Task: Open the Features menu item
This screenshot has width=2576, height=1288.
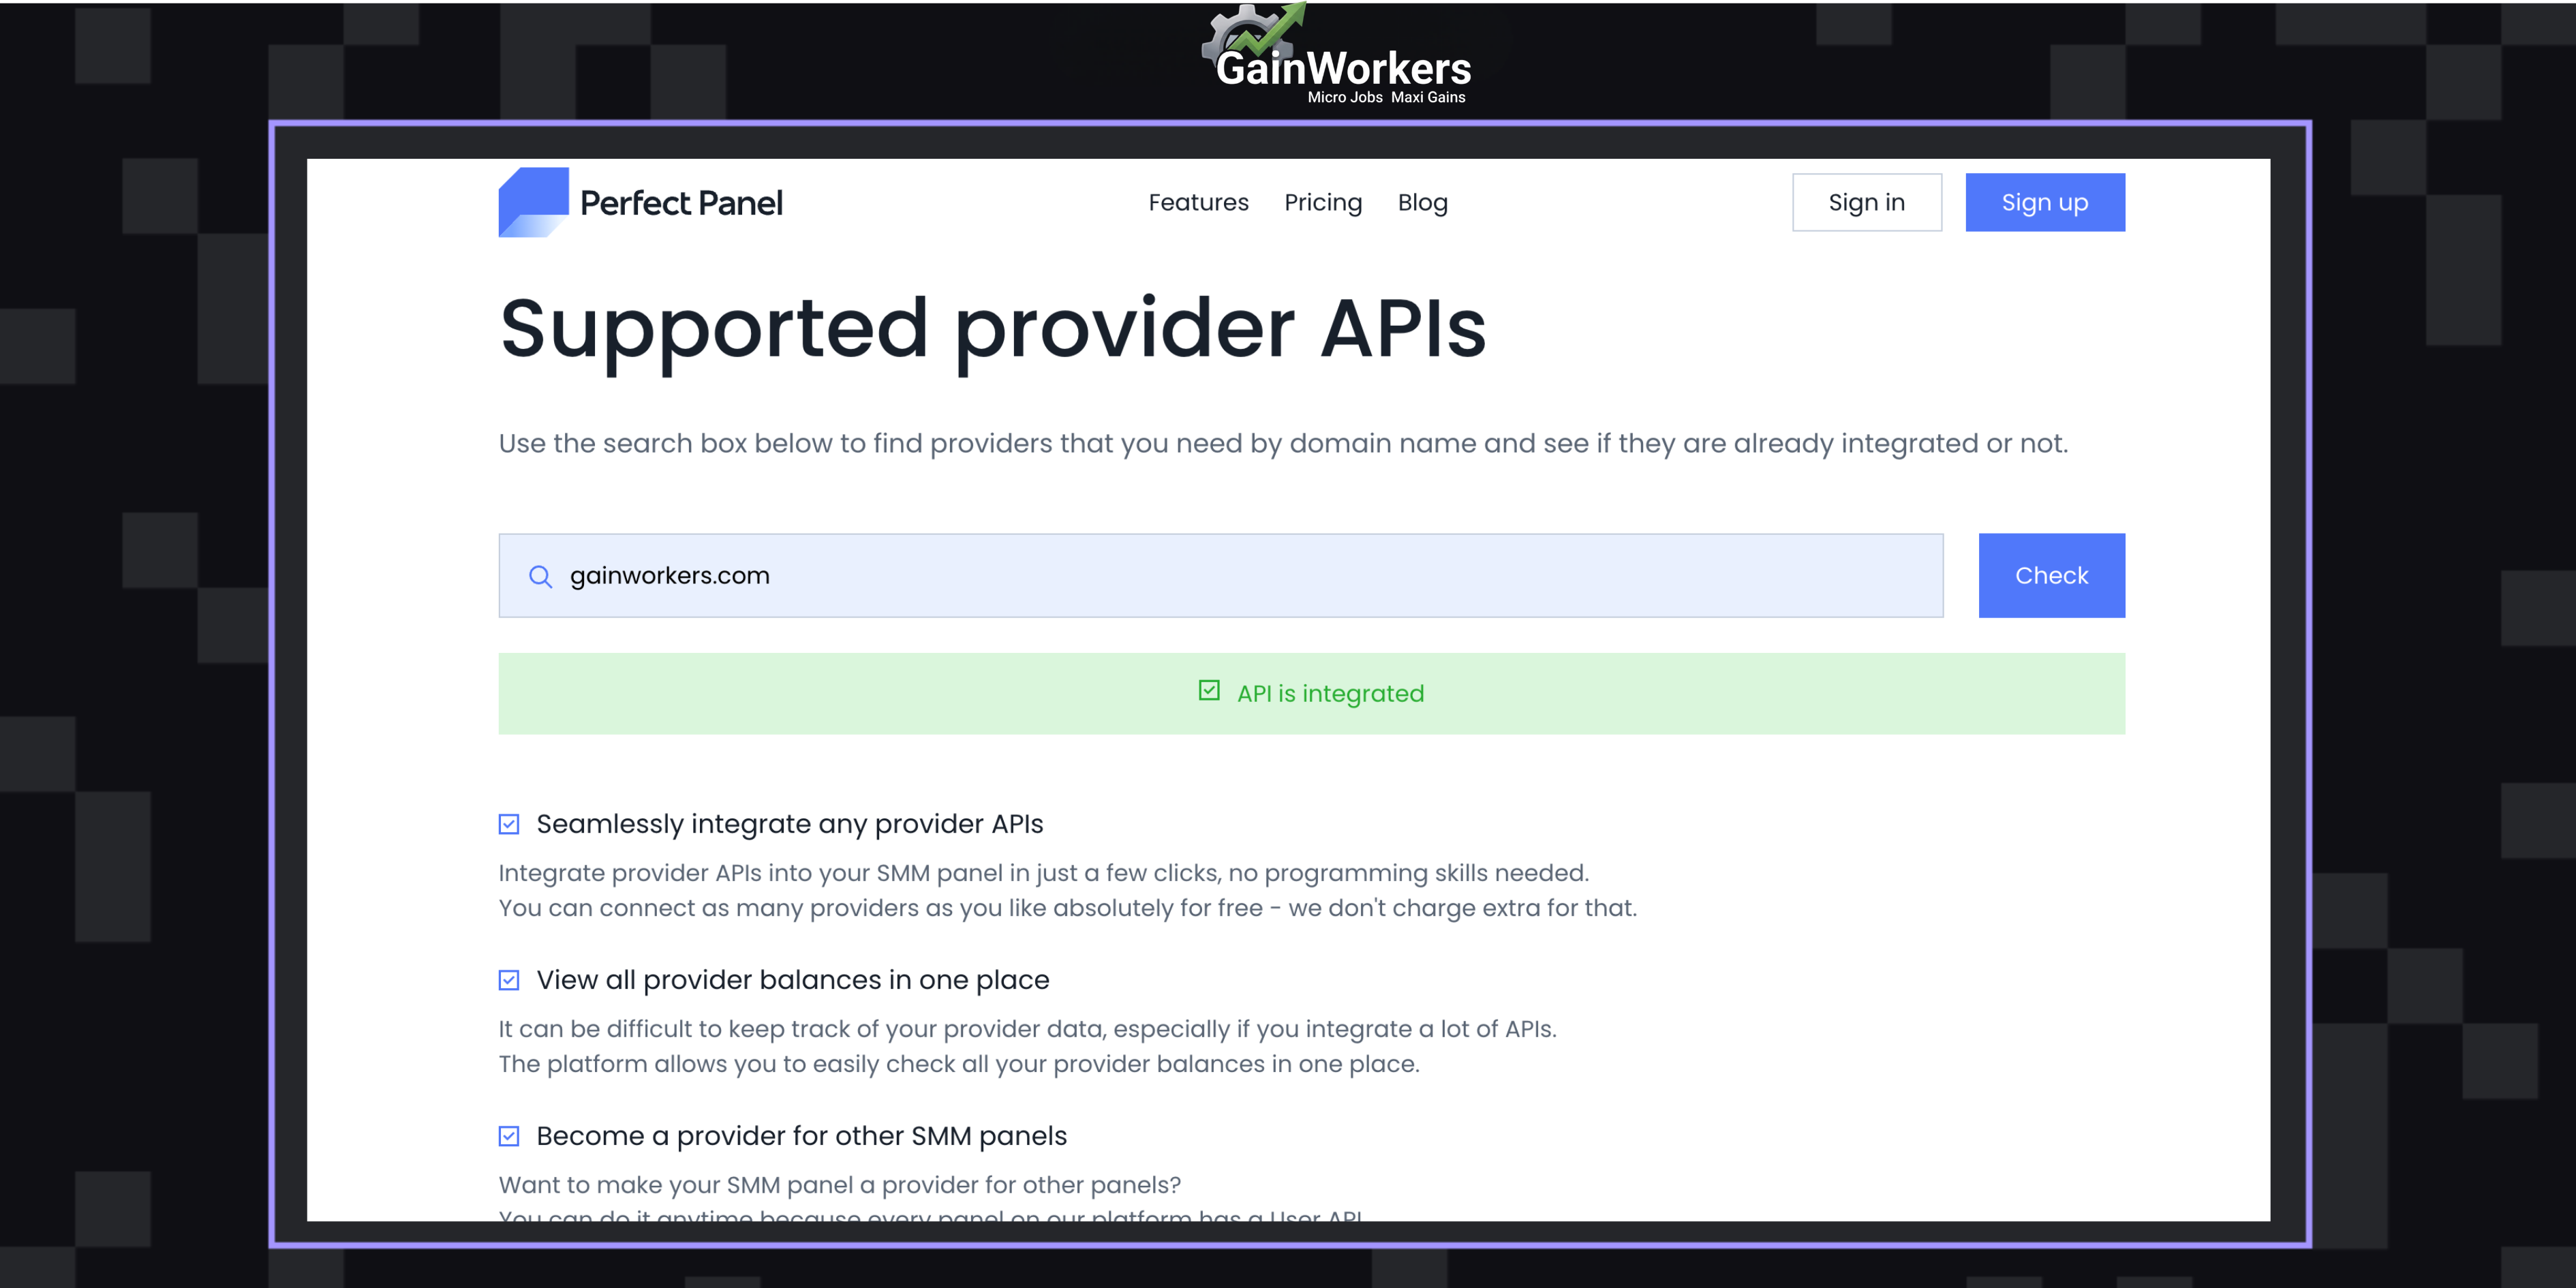Action: 1198,203
